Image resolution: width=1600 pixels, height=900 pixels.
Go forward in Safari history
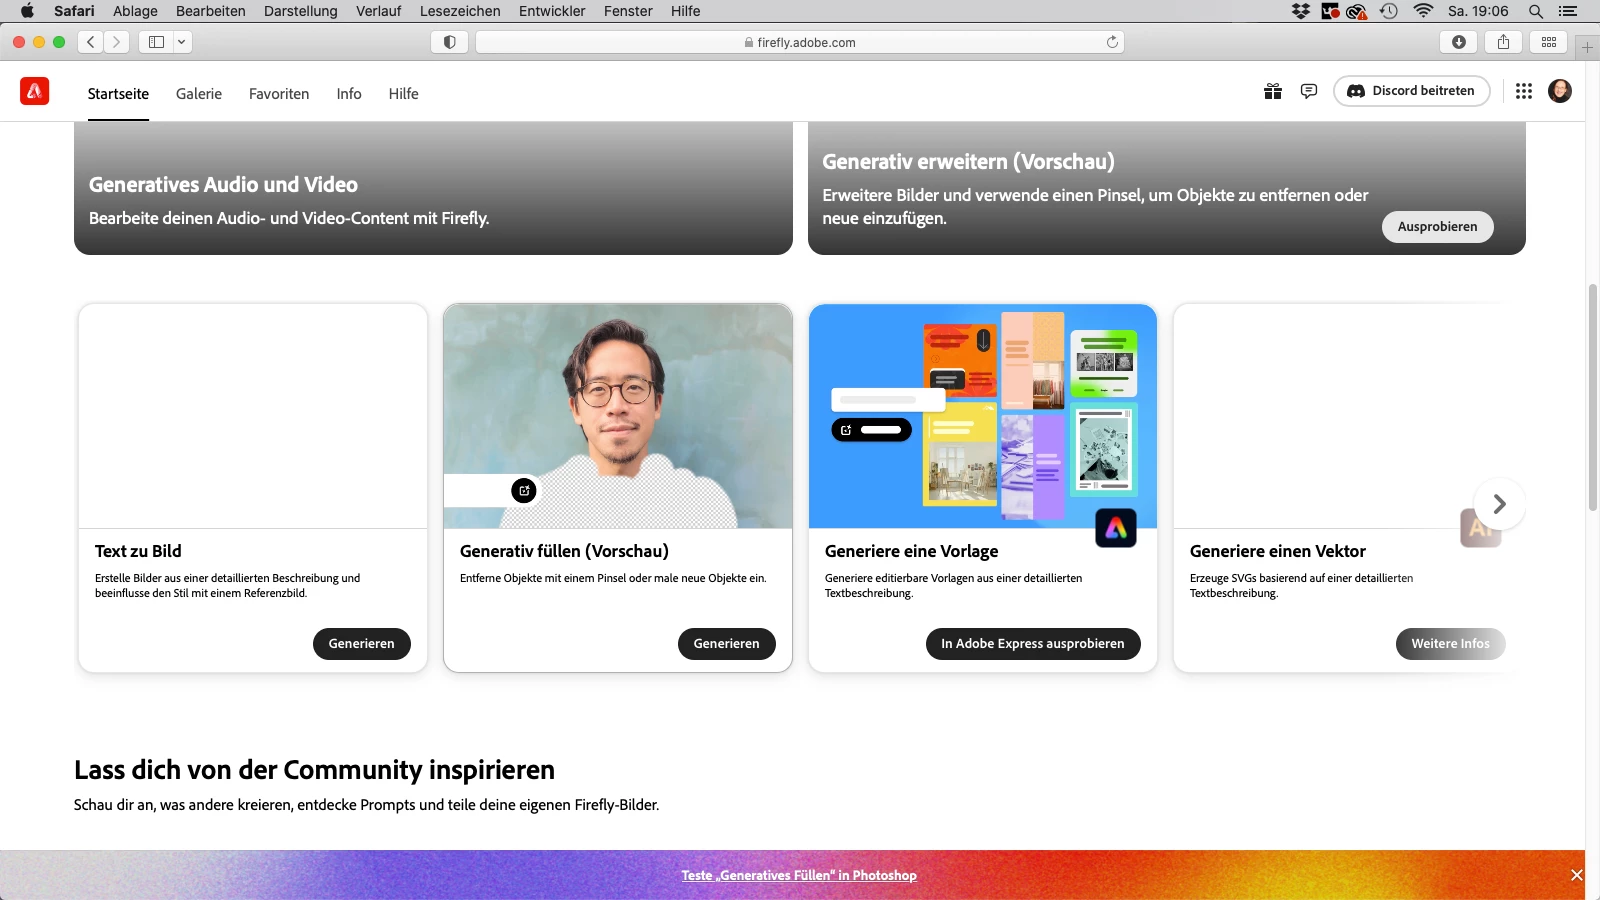tap(117, 42)
